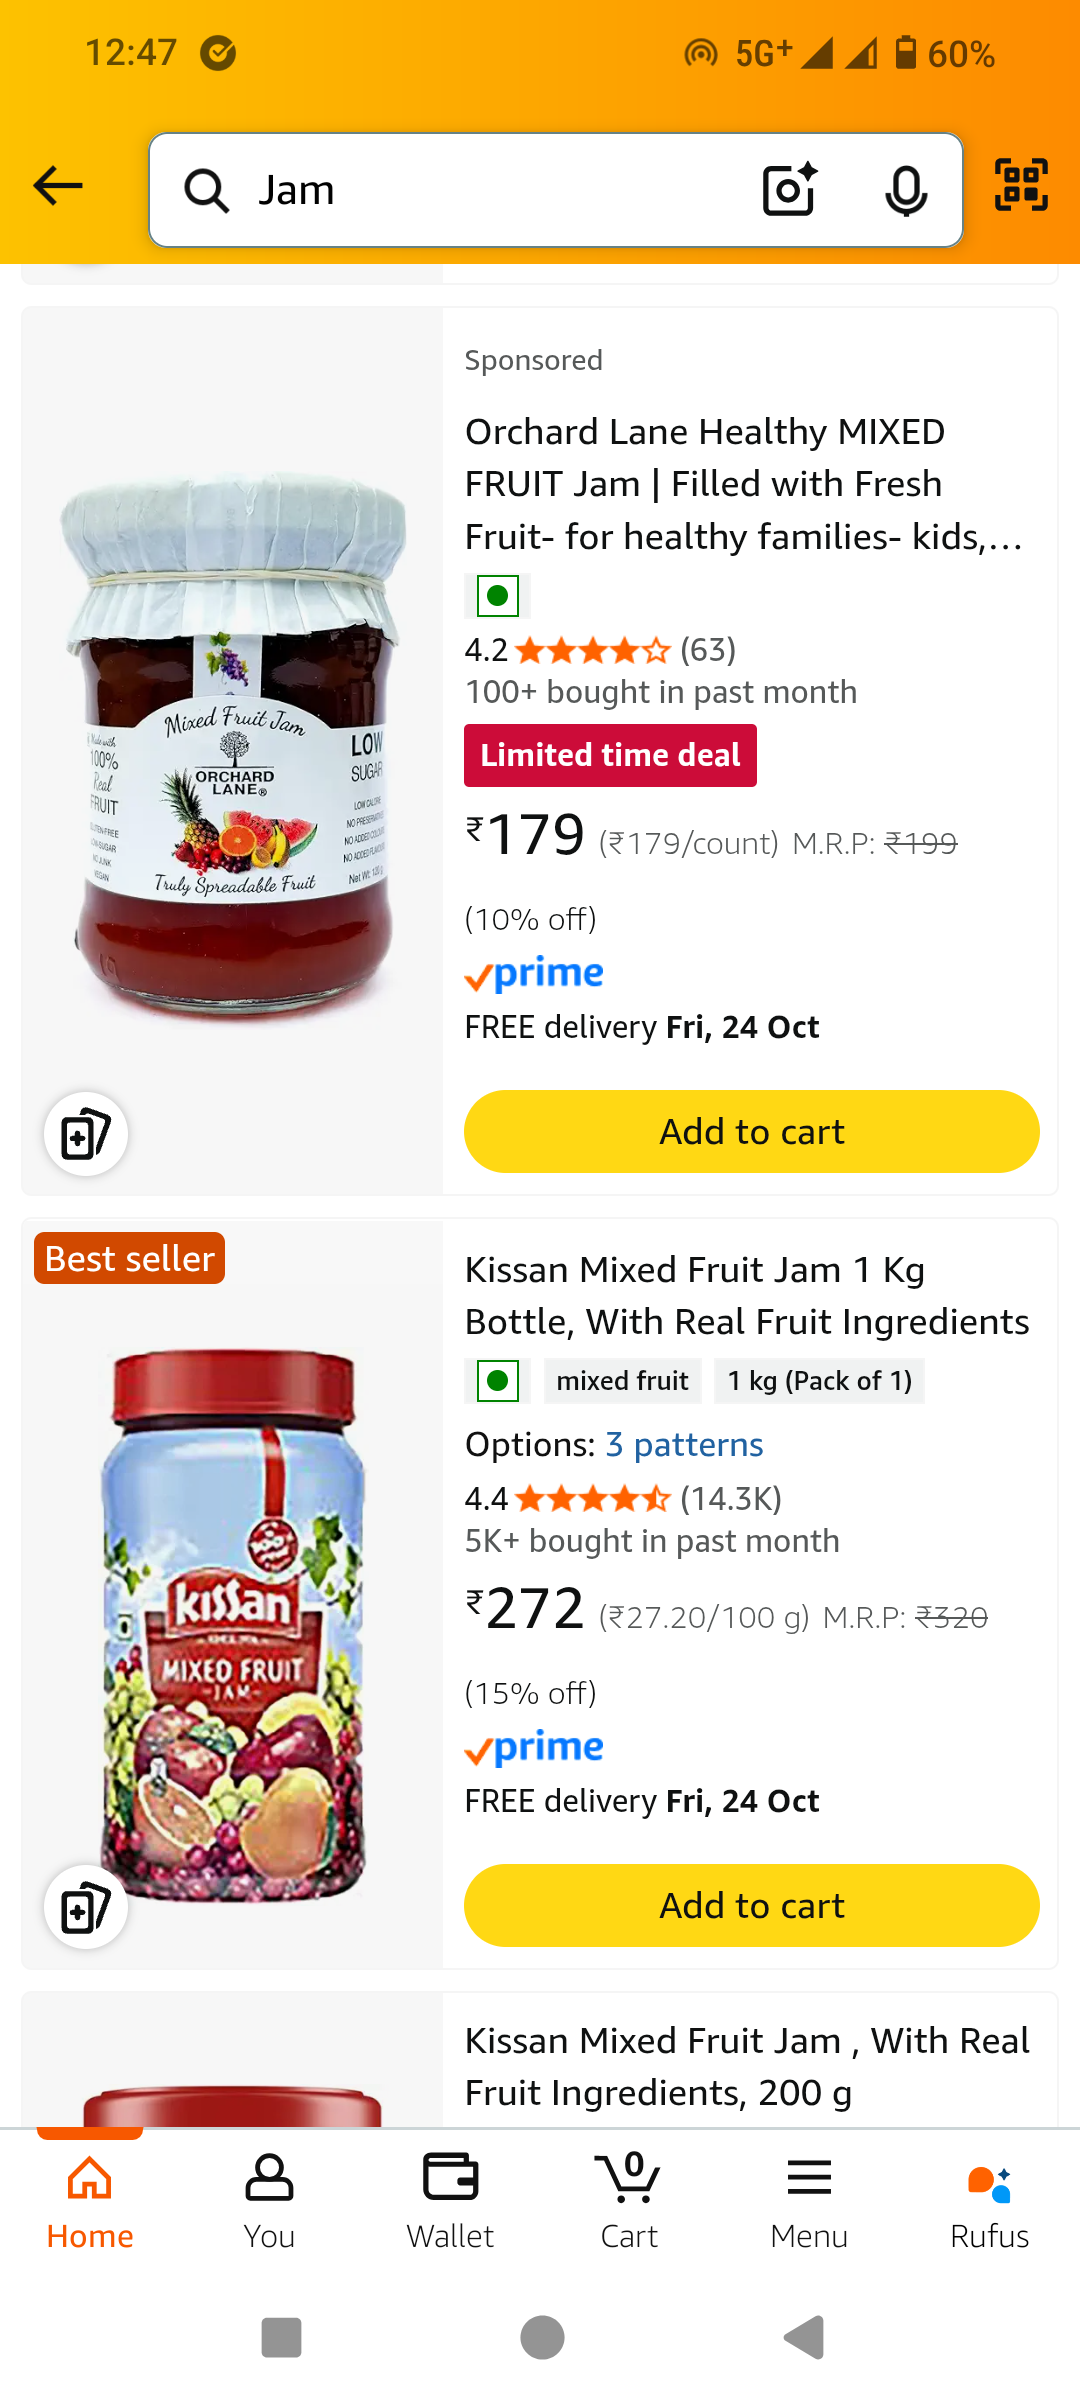
Task: Open the Menu tab
Action: (x=809, y=2202)
